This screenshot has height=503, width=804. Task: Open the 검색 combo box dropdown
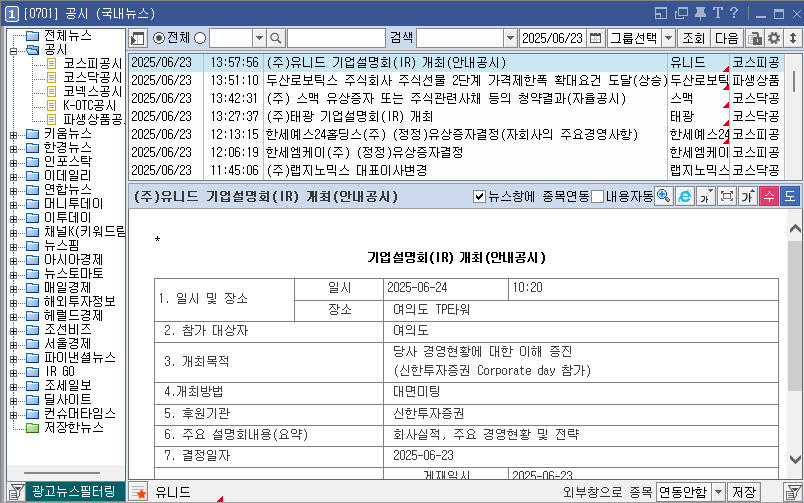(510, 38)
